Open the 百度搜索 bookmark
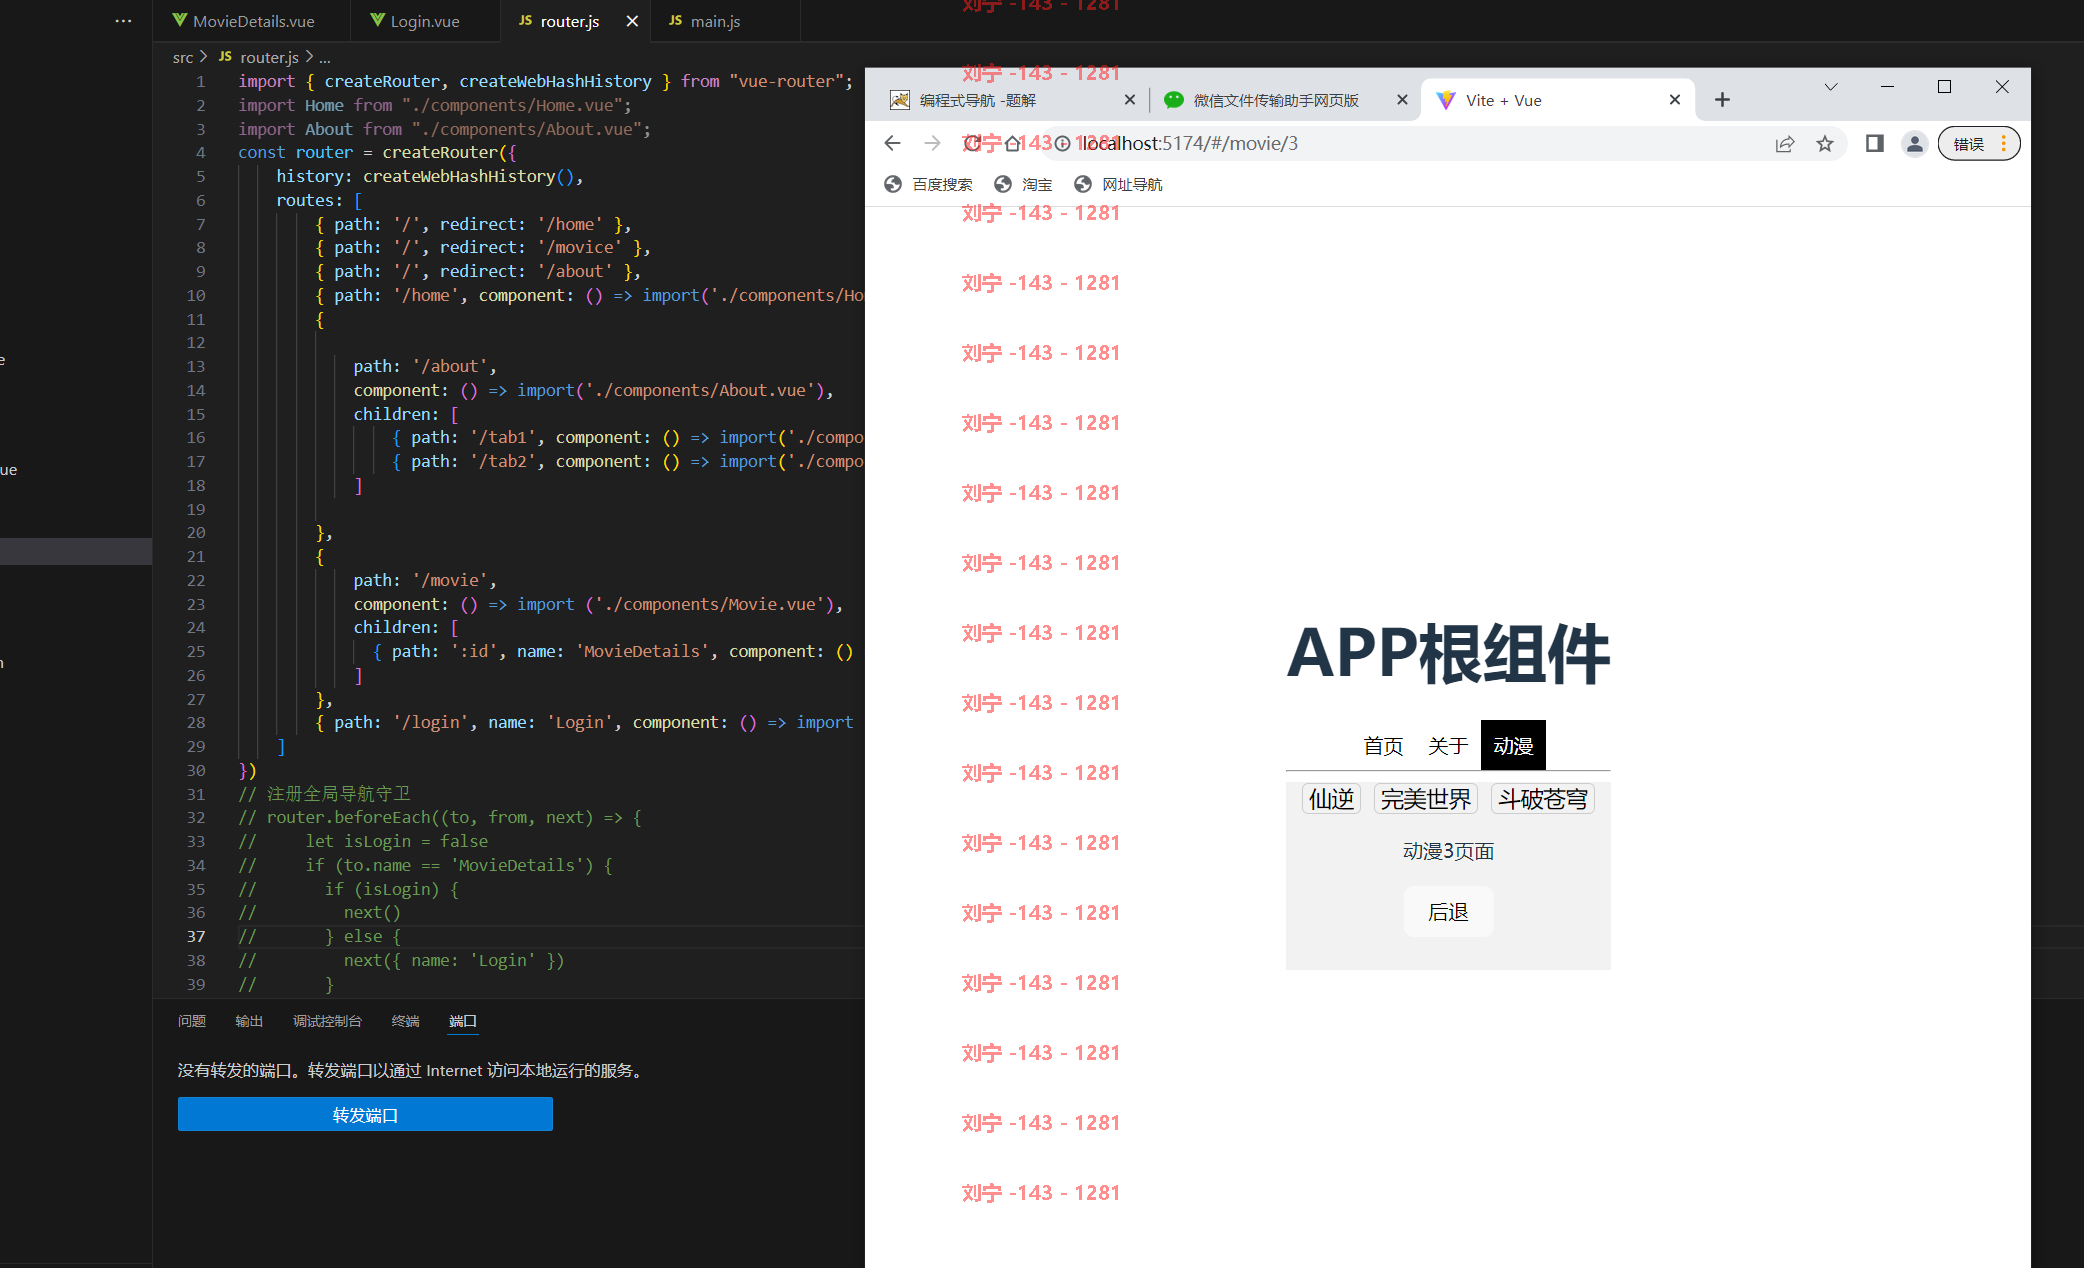Screen dimensions: 2084x1268 pos(929,184)
